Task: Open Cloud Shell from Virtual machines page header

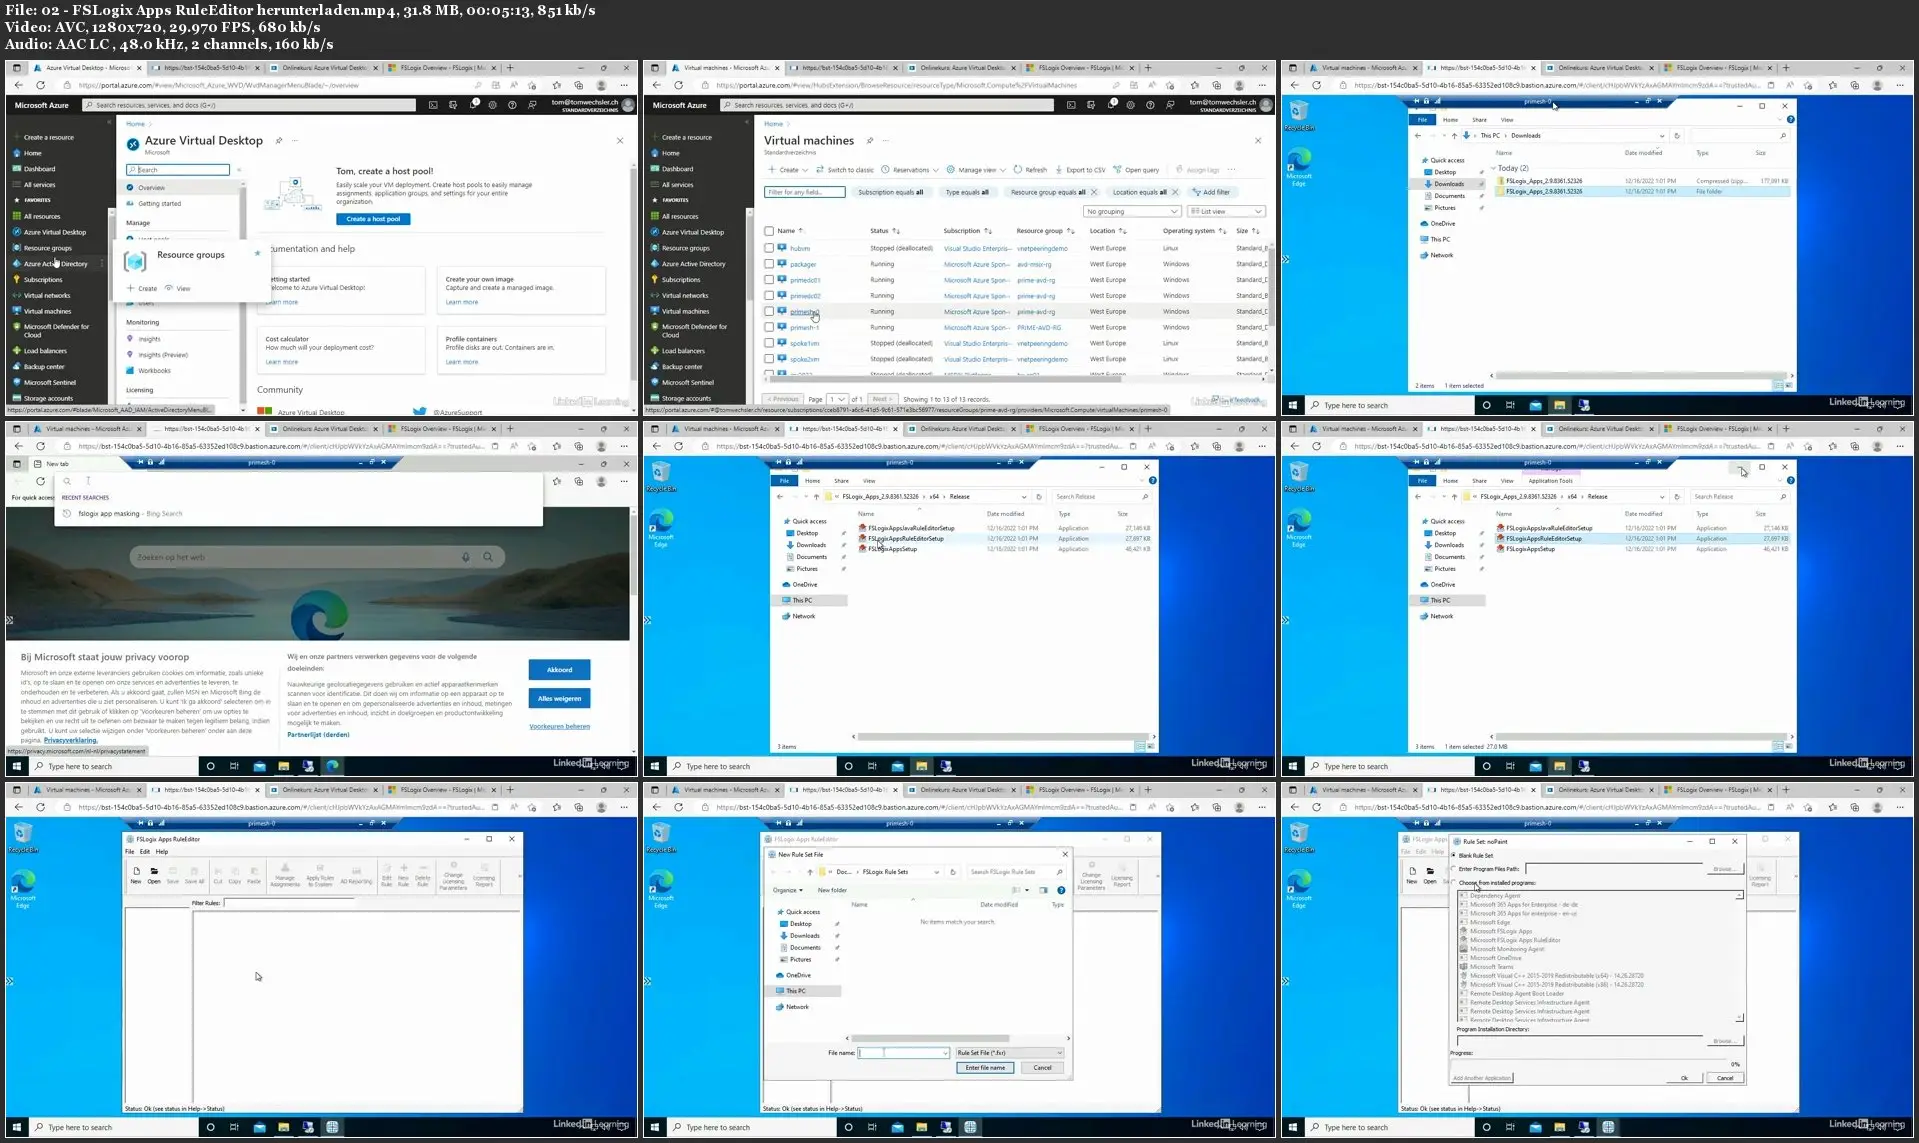Action: tap(1071, 105)
